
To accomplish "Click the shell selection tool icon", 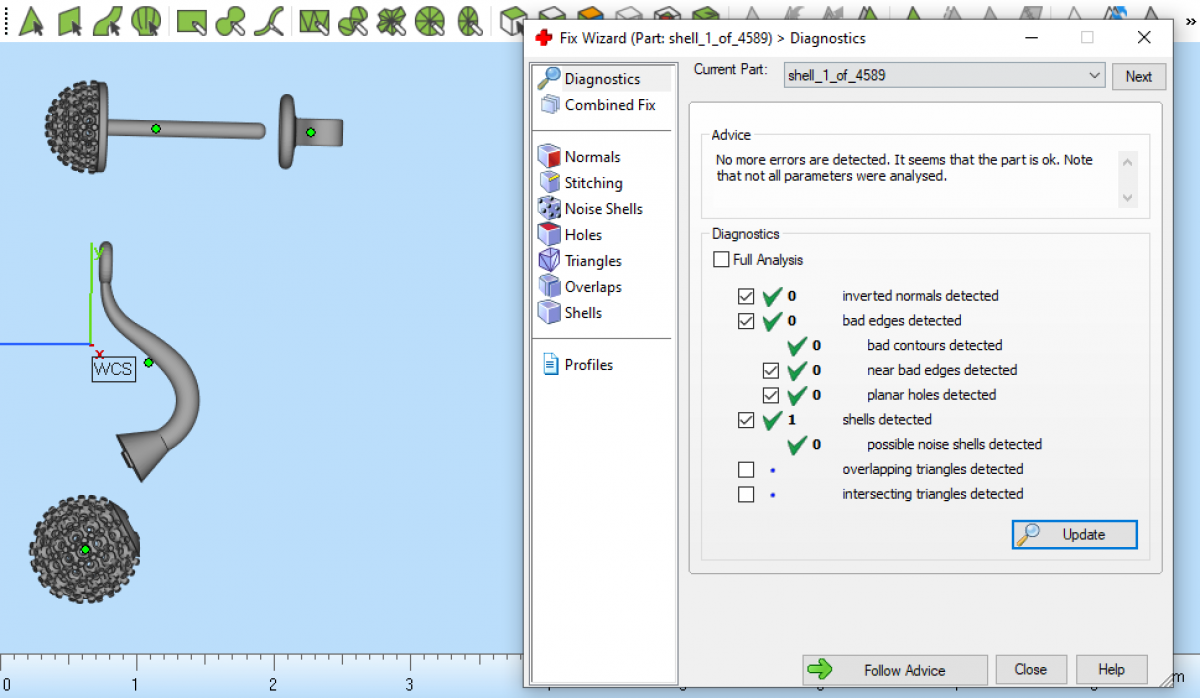I will [x=146, y=20].
